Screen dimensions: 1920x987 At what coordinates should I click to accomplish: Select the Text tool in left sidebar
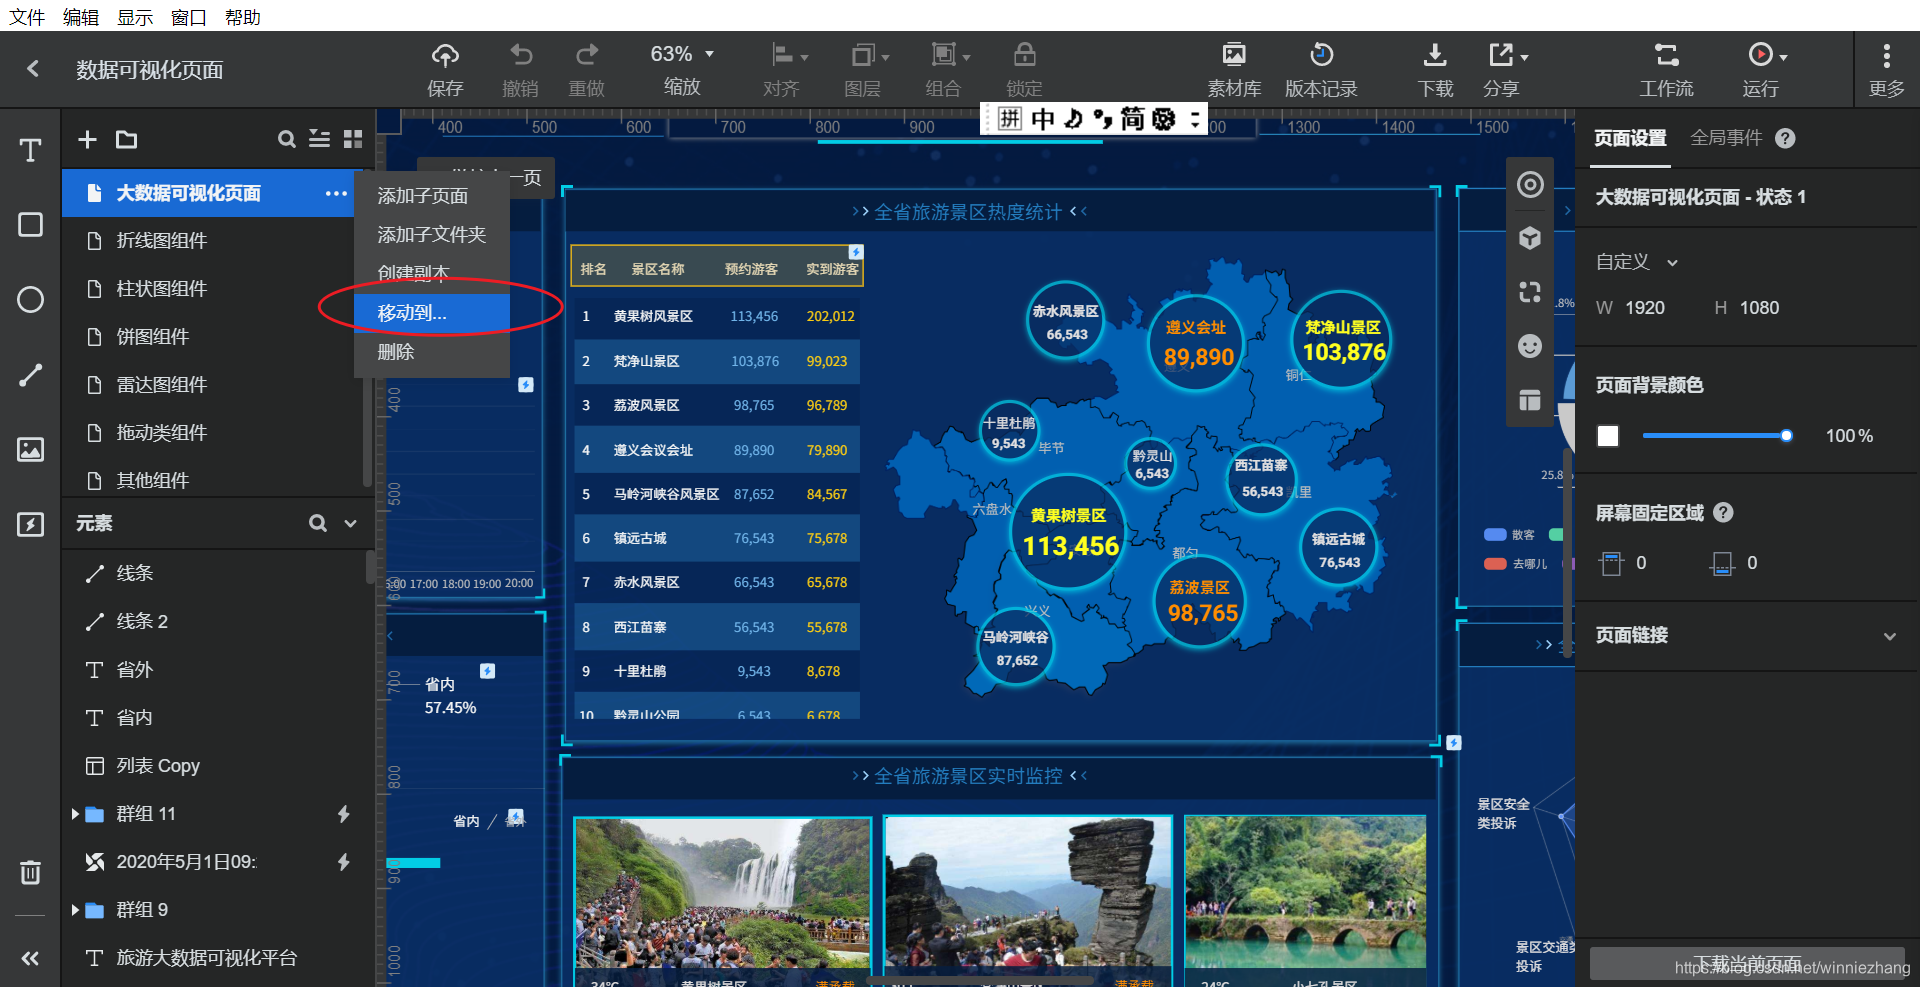coord(30,150)
